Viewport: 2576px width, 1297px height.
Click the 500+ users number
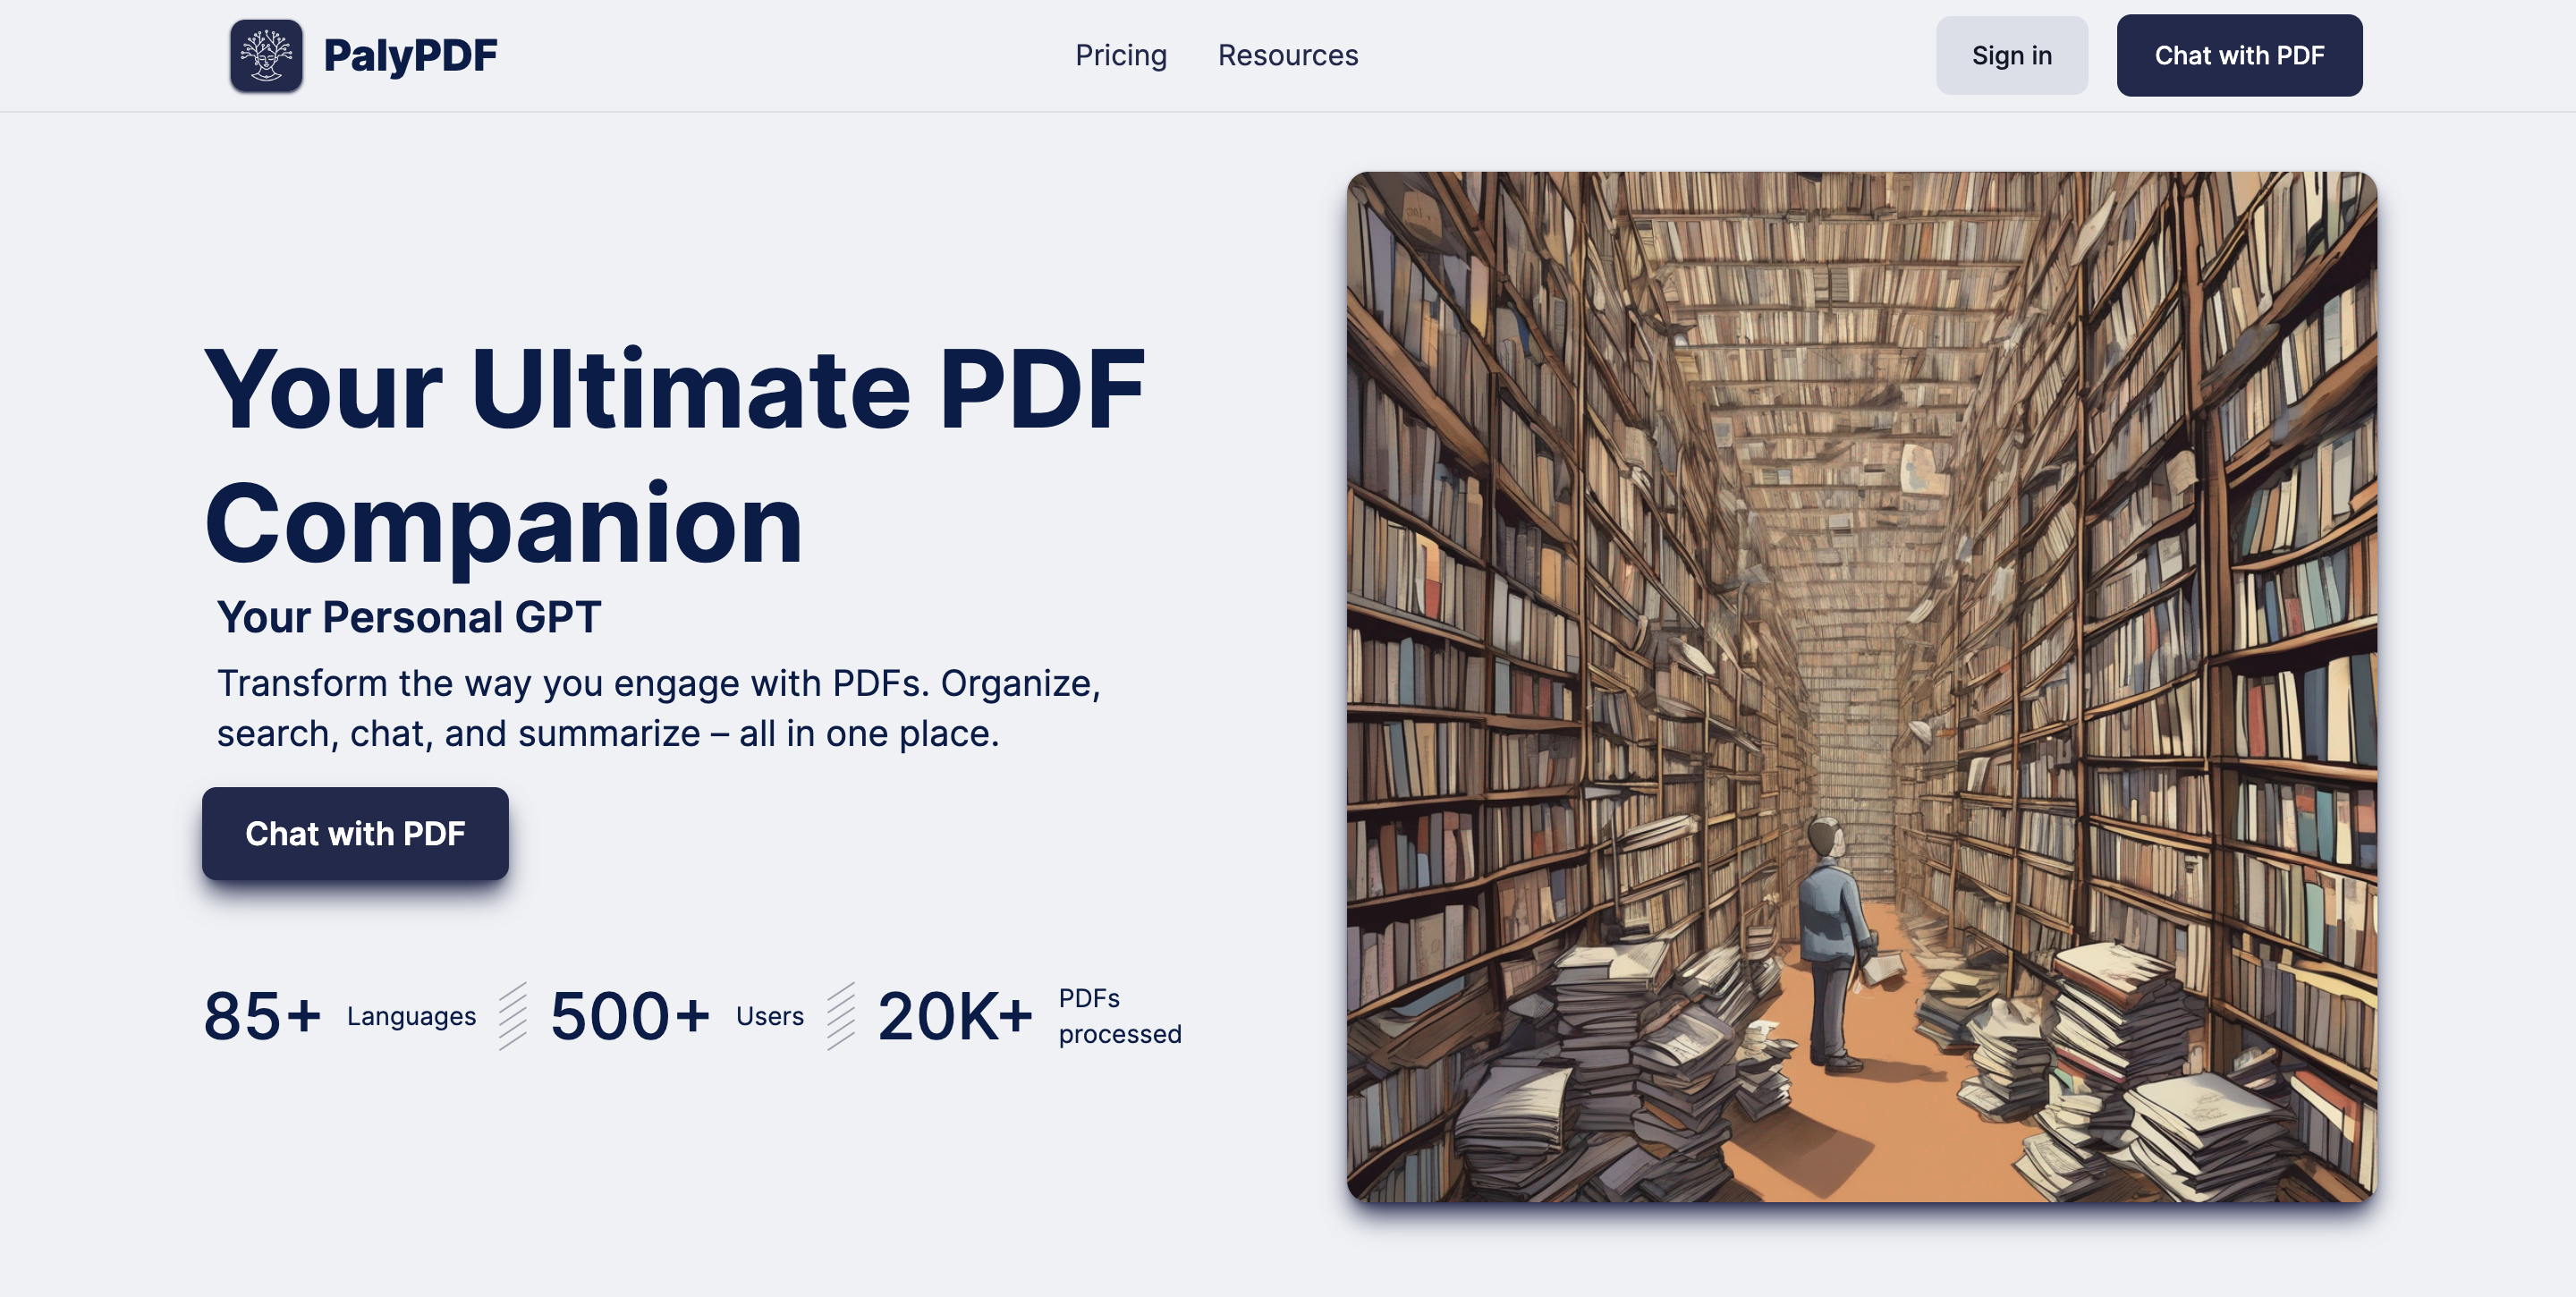click(x=630, y=1016)
